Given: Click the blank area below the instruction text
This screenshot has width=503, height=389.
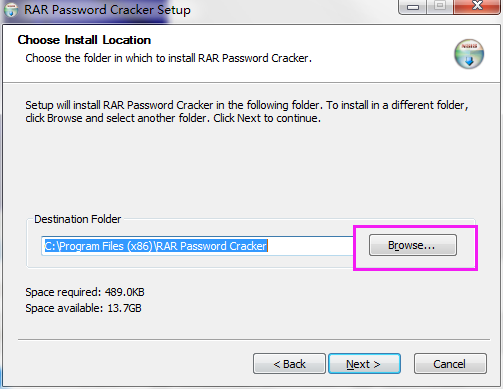Looking at the screenshot, I should click(x=252, y=167).
